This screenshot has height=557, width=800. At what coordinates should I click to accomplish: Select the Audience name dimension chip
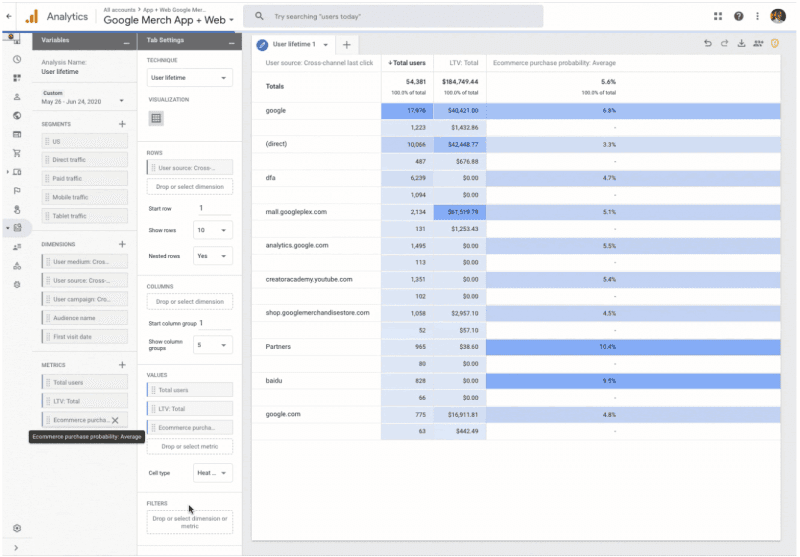click(x=85, y=318)
